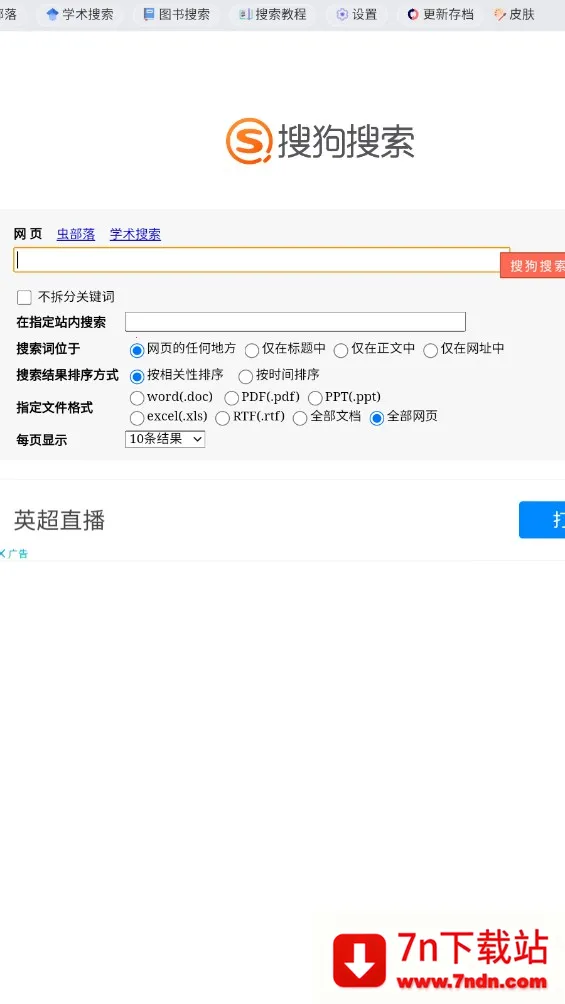Click the icon beside 搜索教程
Screen dimensions: 565x1004
245,14
